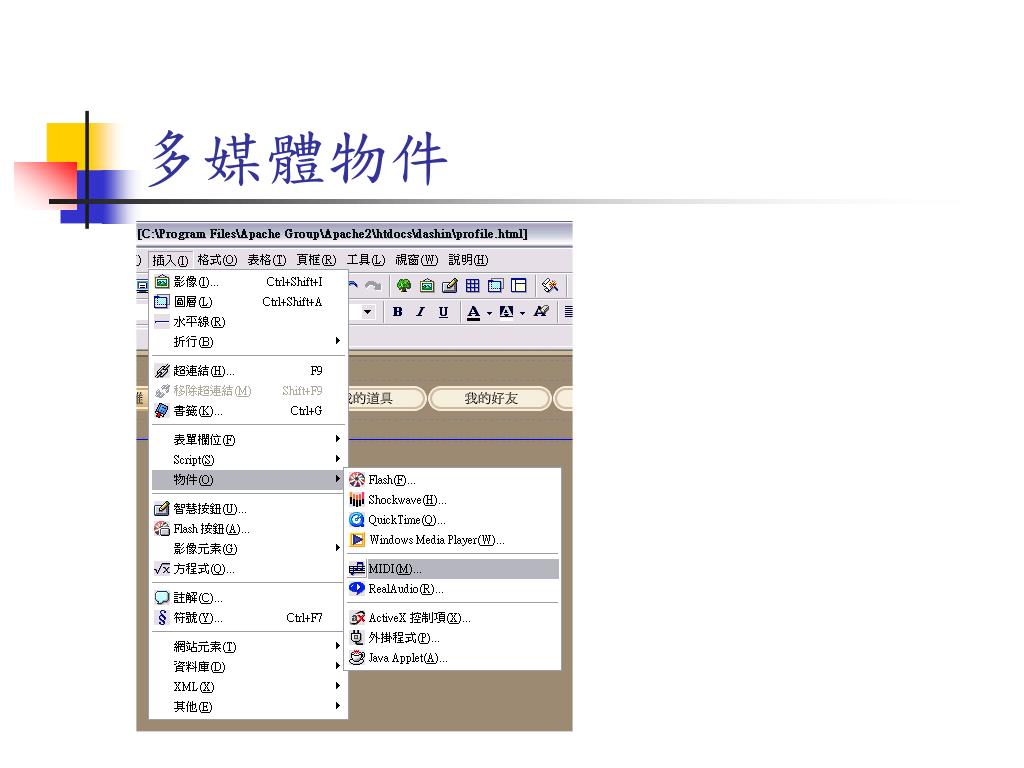The height and width of the screenshot is (768, 1024).
Task: Open the font color dropdown arrow
Action: [x=489, y=313]
